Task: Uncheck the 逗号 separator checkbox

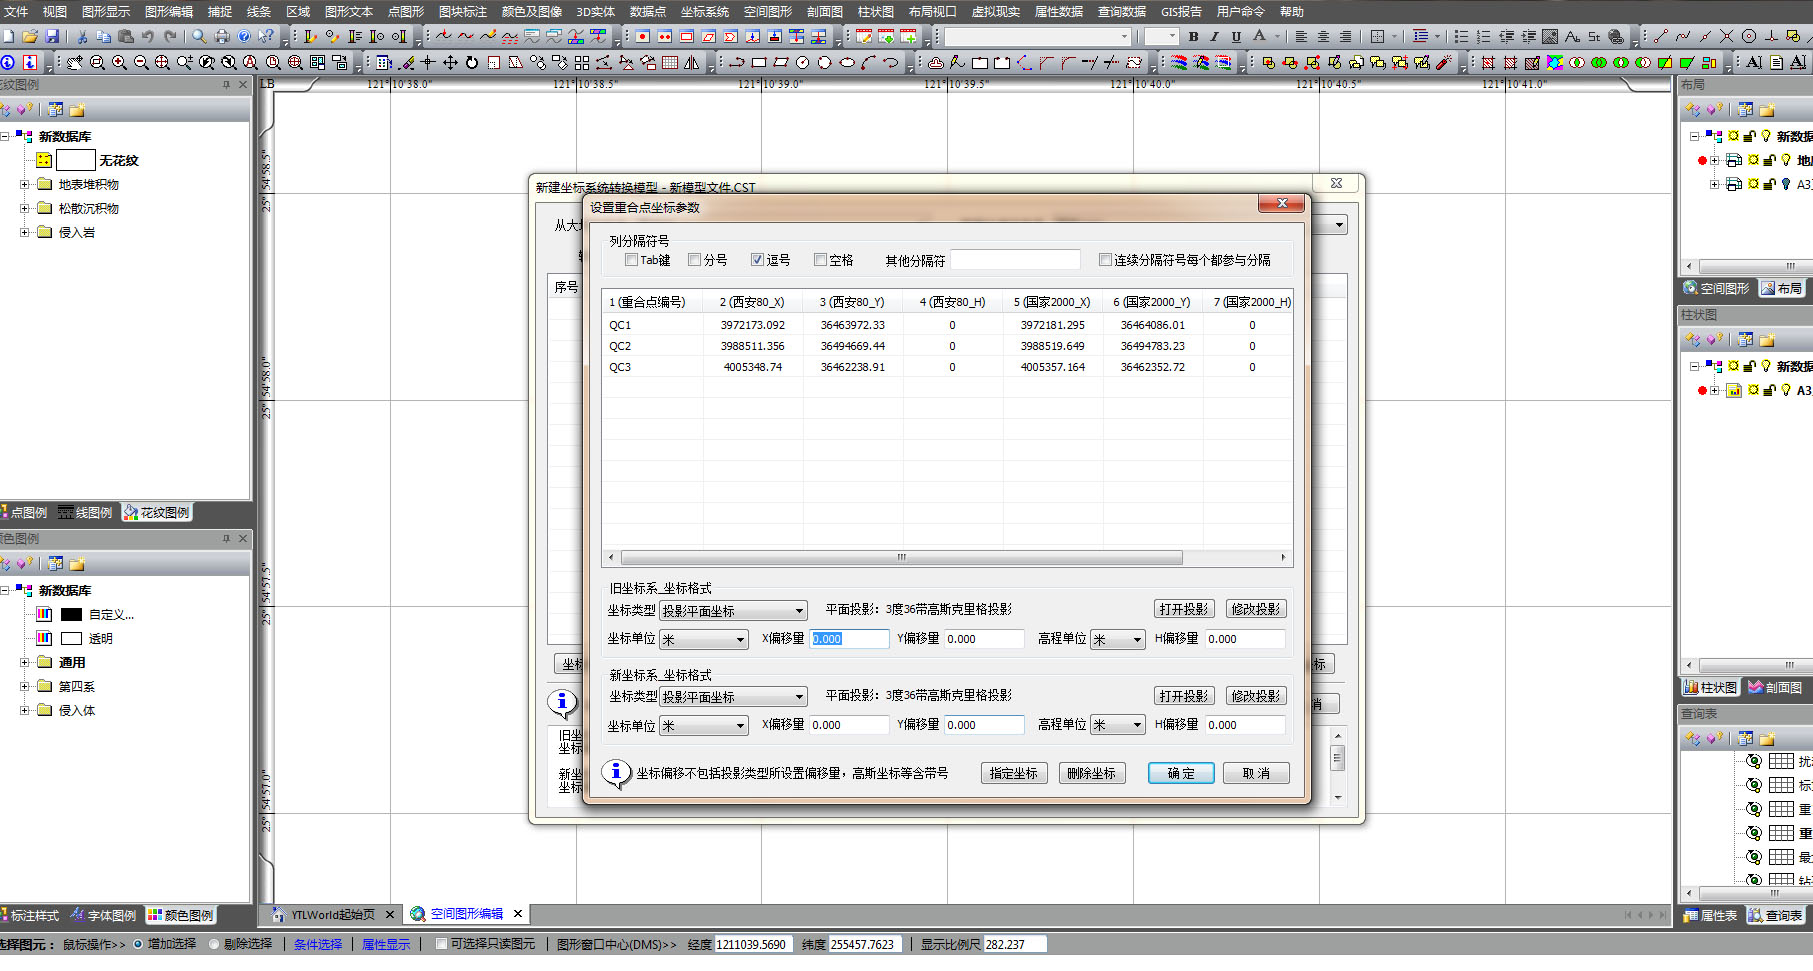Action: pos(757,260)
